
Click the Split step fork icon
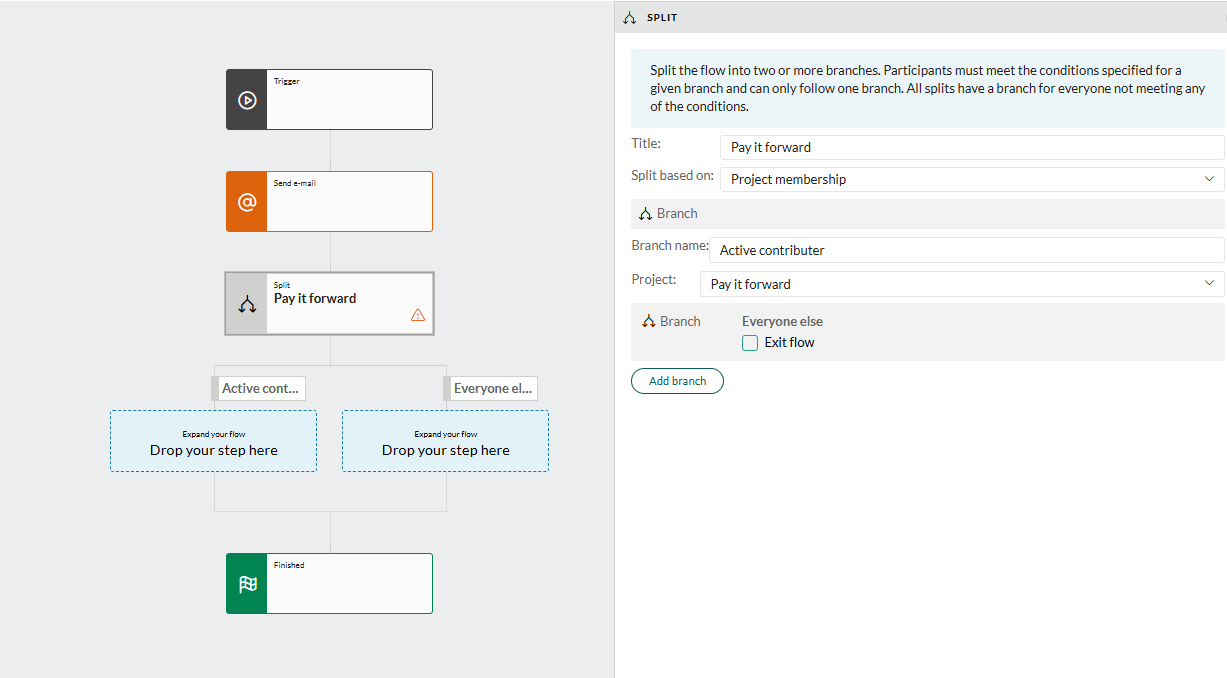(x=247, y=304)
